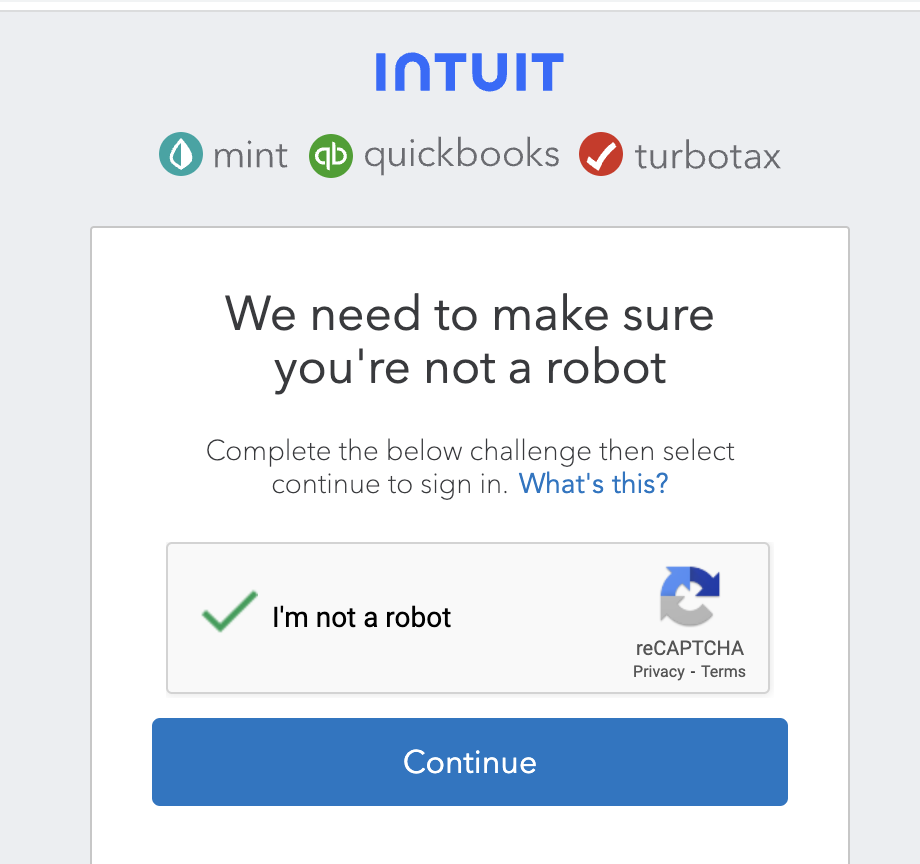Screen dimensions: 920x864
Task: Open the reCAPTCHA Privacy link
Action: tap(658, 672)
